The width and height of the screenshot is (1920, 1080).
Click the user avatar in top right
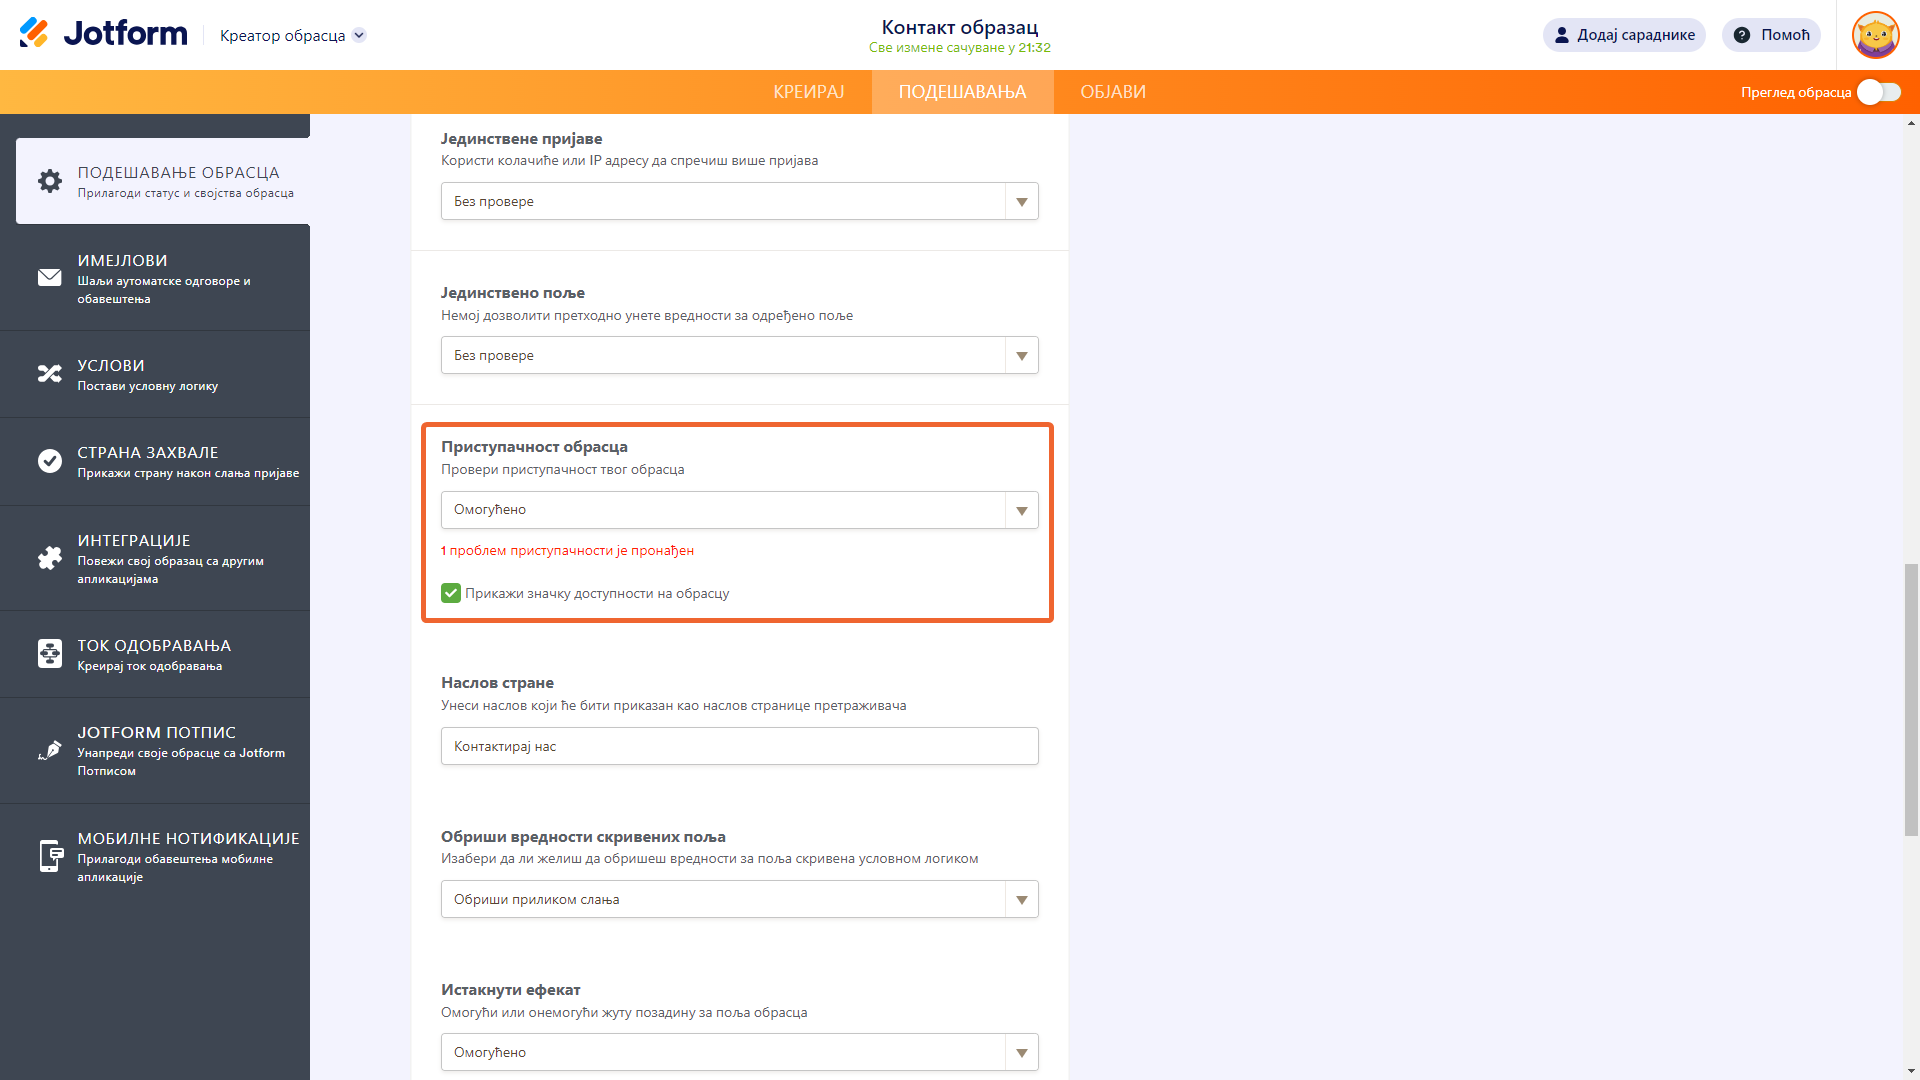[1875, 35]
